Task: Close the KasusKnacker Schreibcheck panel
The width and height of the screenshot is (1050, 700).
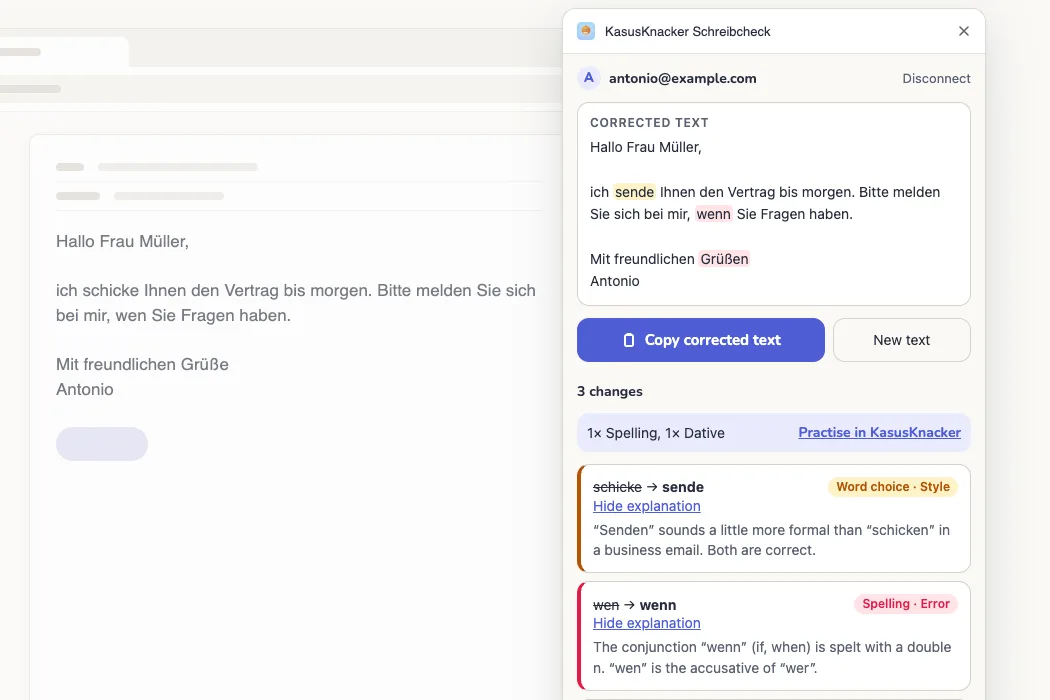Action: tap(964, 31)
